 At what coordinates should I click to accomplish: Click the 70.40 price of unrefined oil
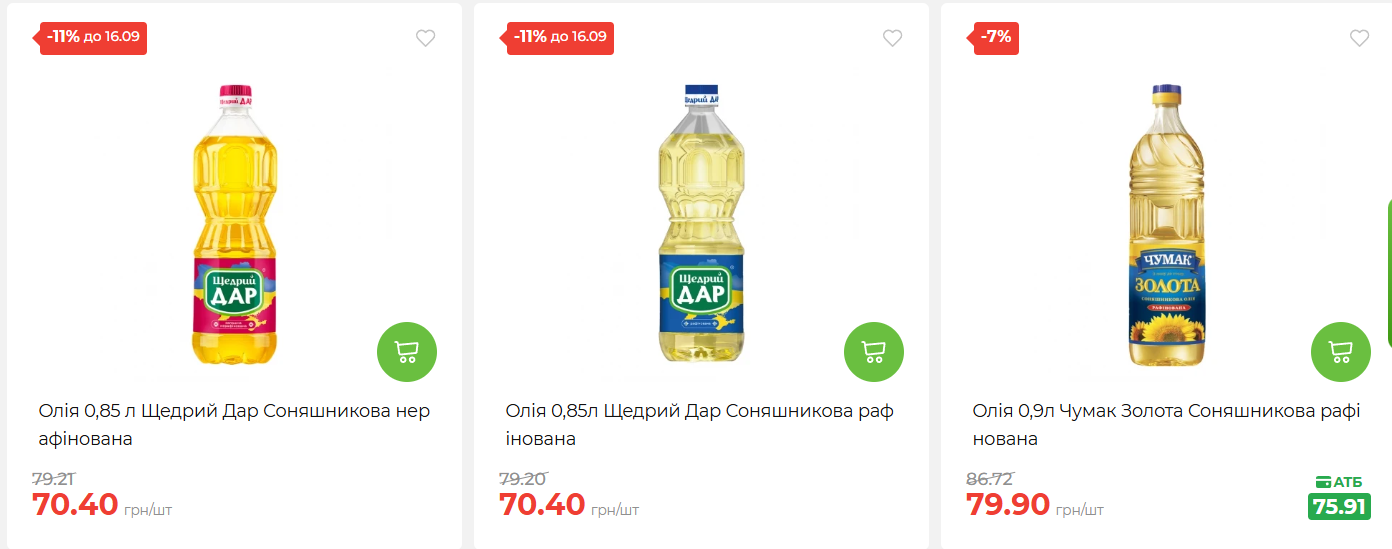click(x=75, y=505)
